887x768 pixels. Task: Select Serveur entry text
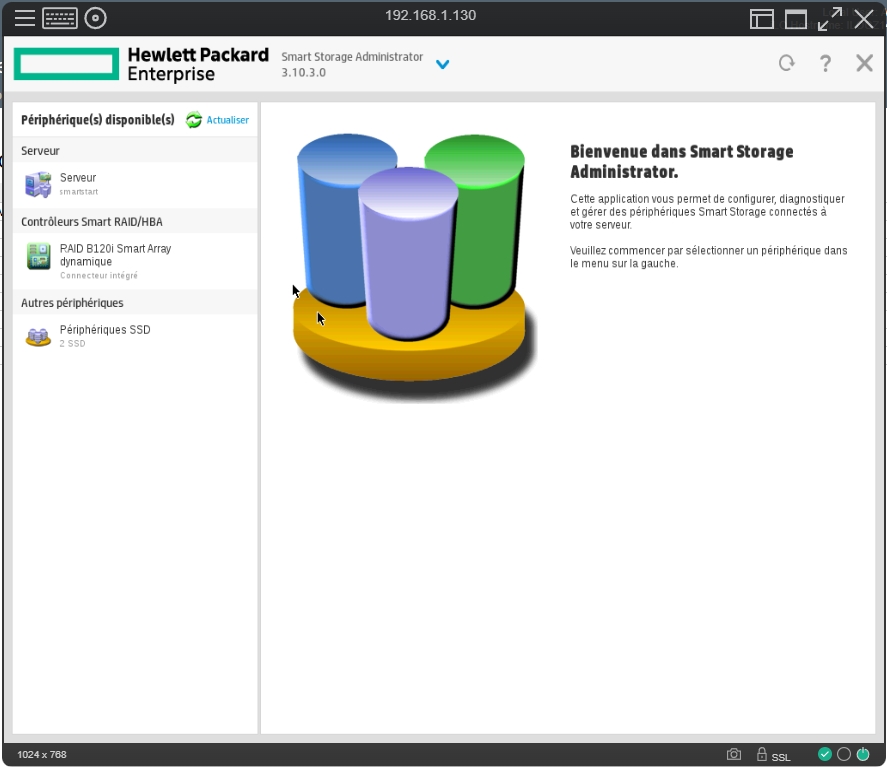(78, 178)
